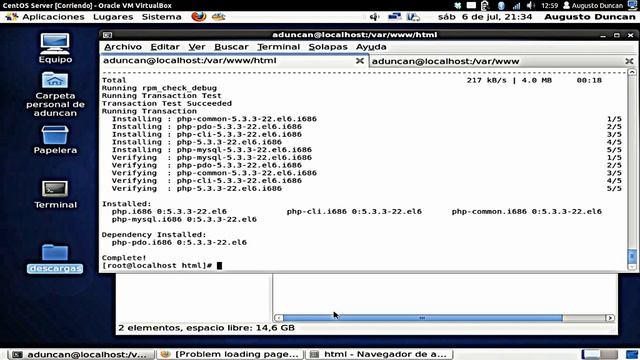Open the Editar menu in terminal
640x360 pixels.
click(165, 47)
